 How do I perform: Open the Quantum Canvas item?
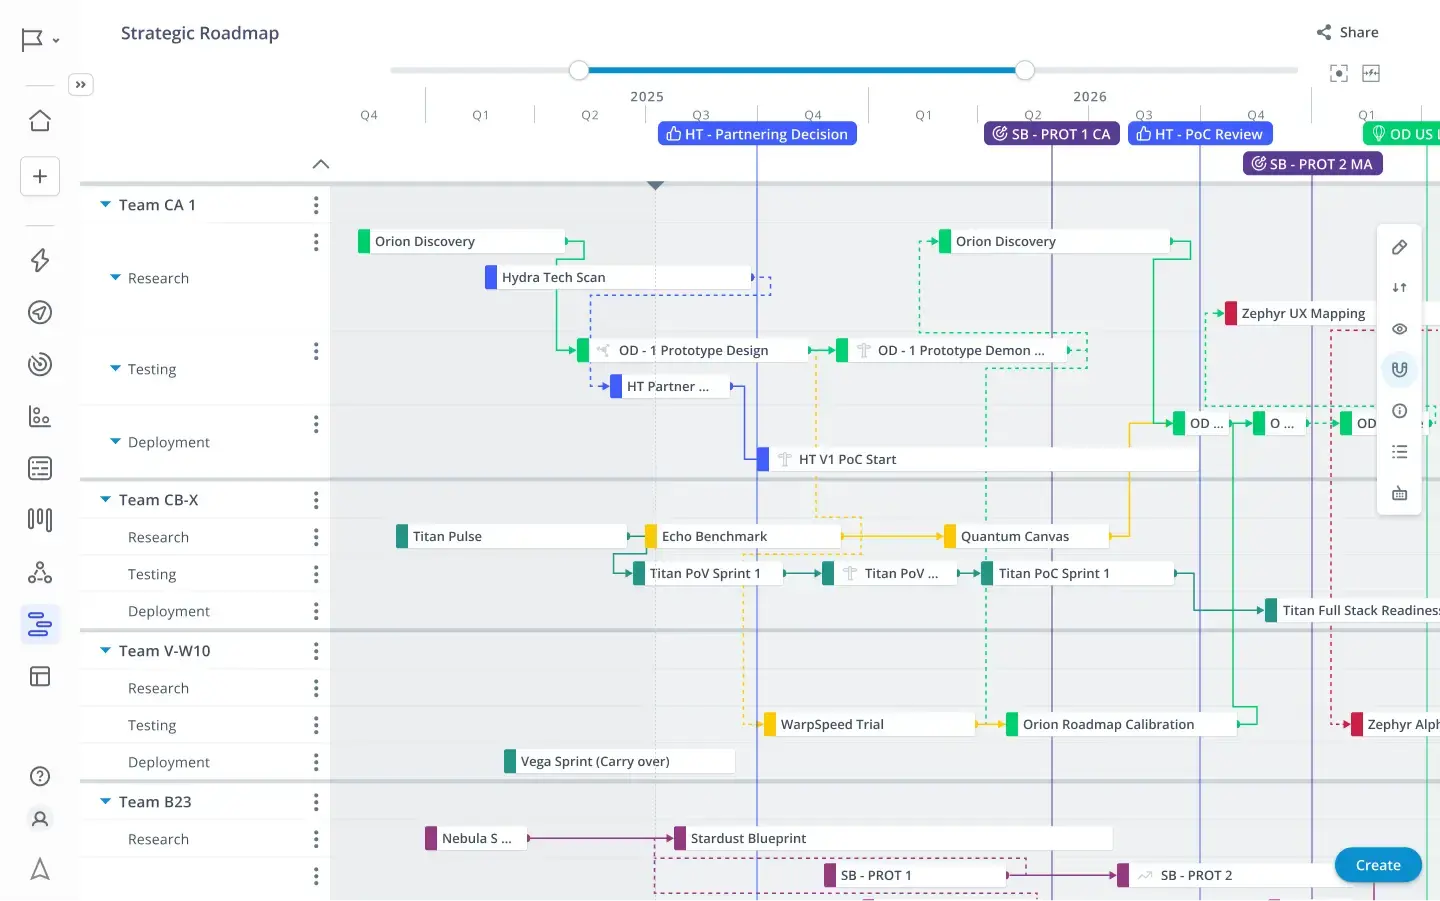click(1026, 536)
